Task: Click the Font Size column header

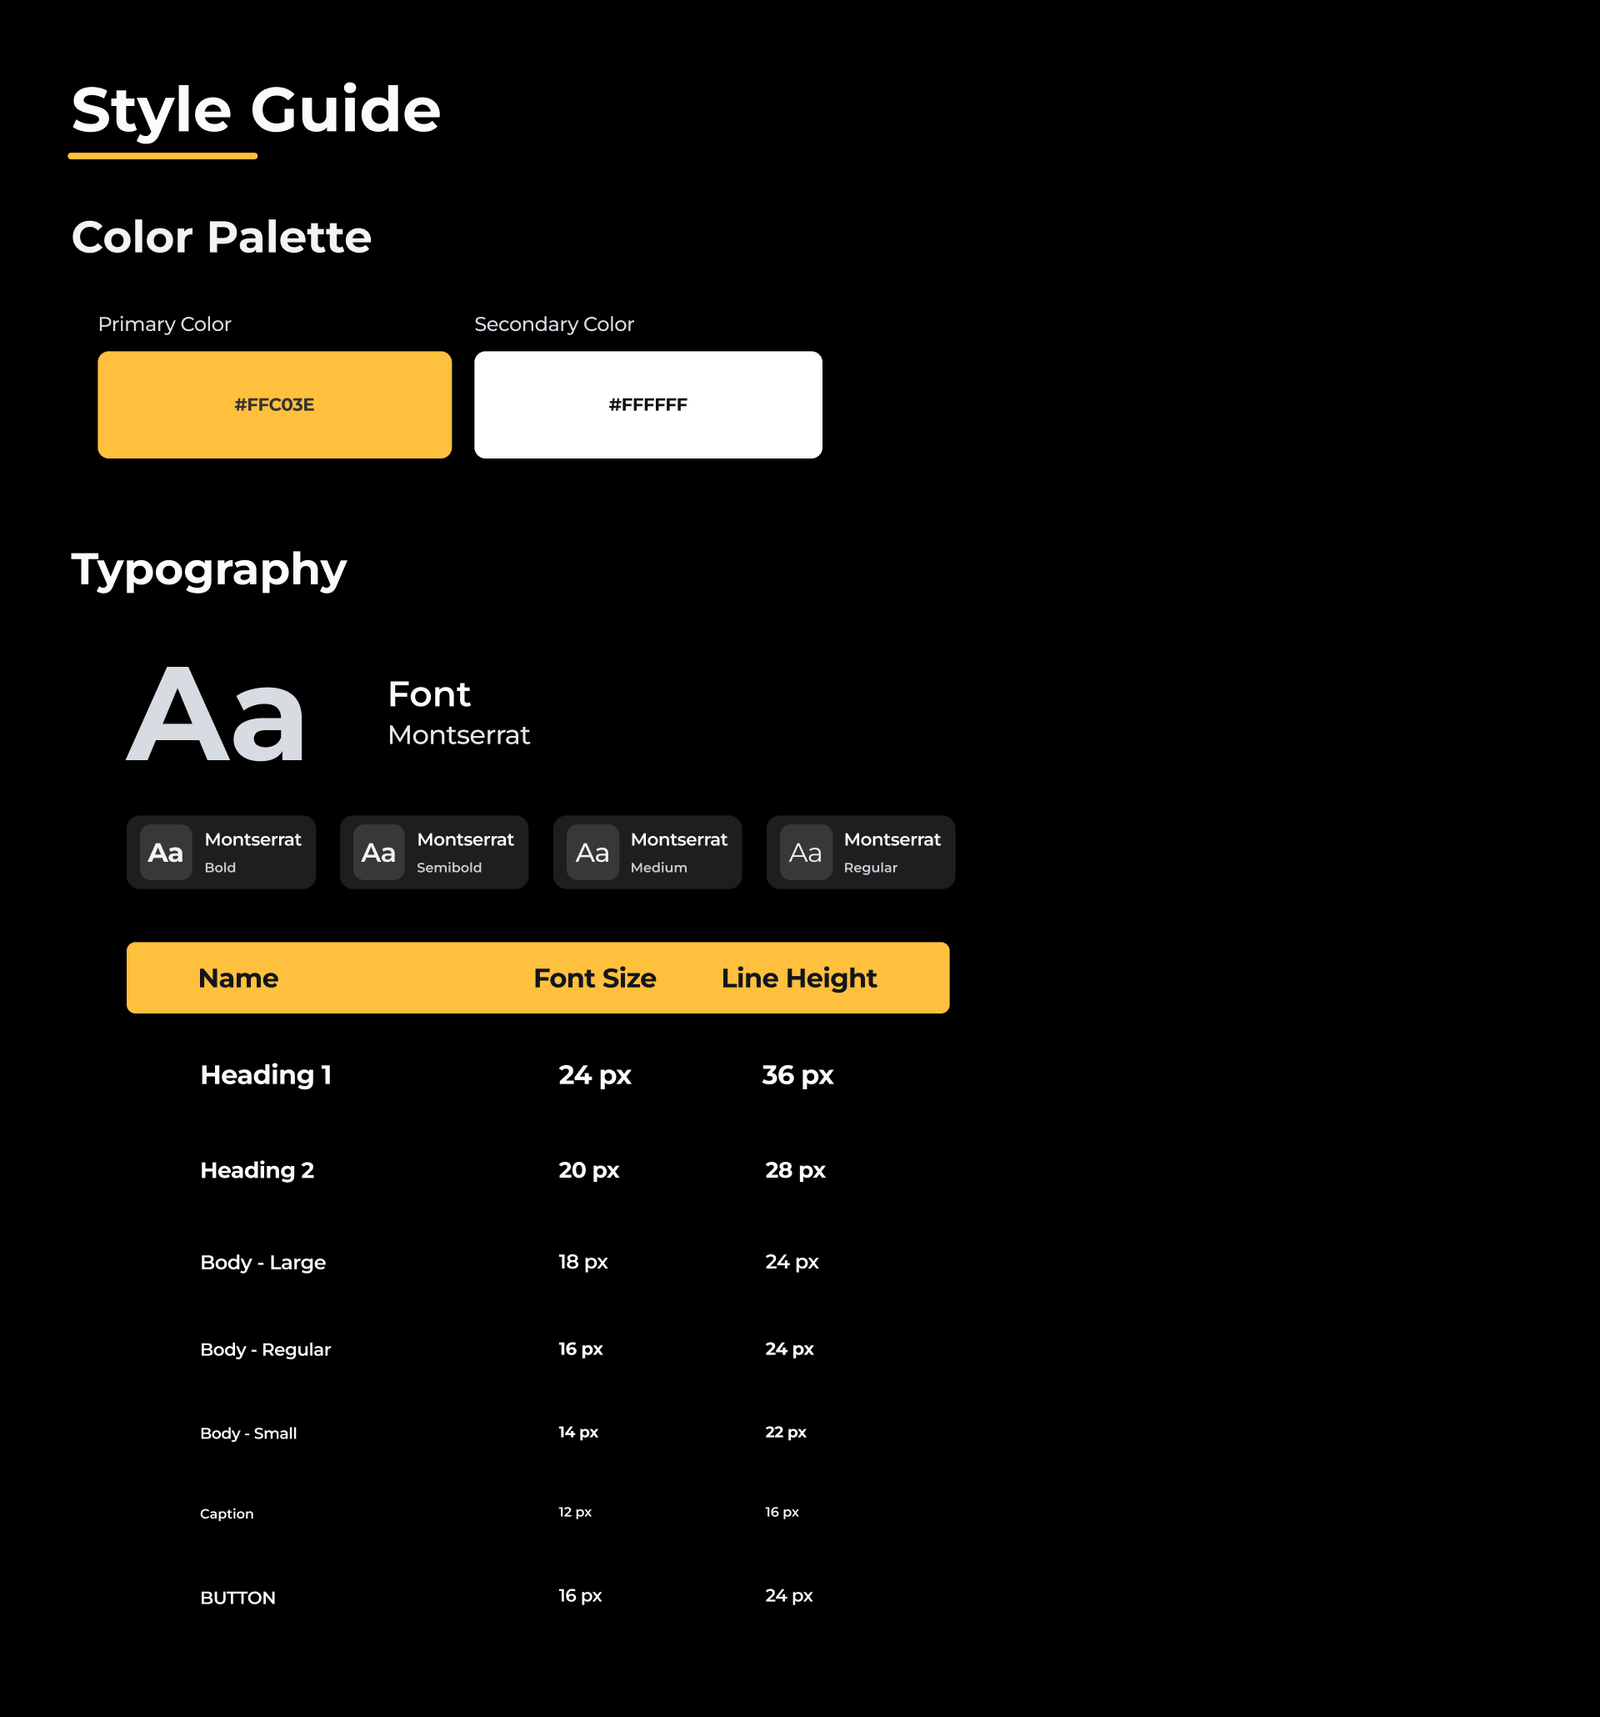Action: click(594, 978)
